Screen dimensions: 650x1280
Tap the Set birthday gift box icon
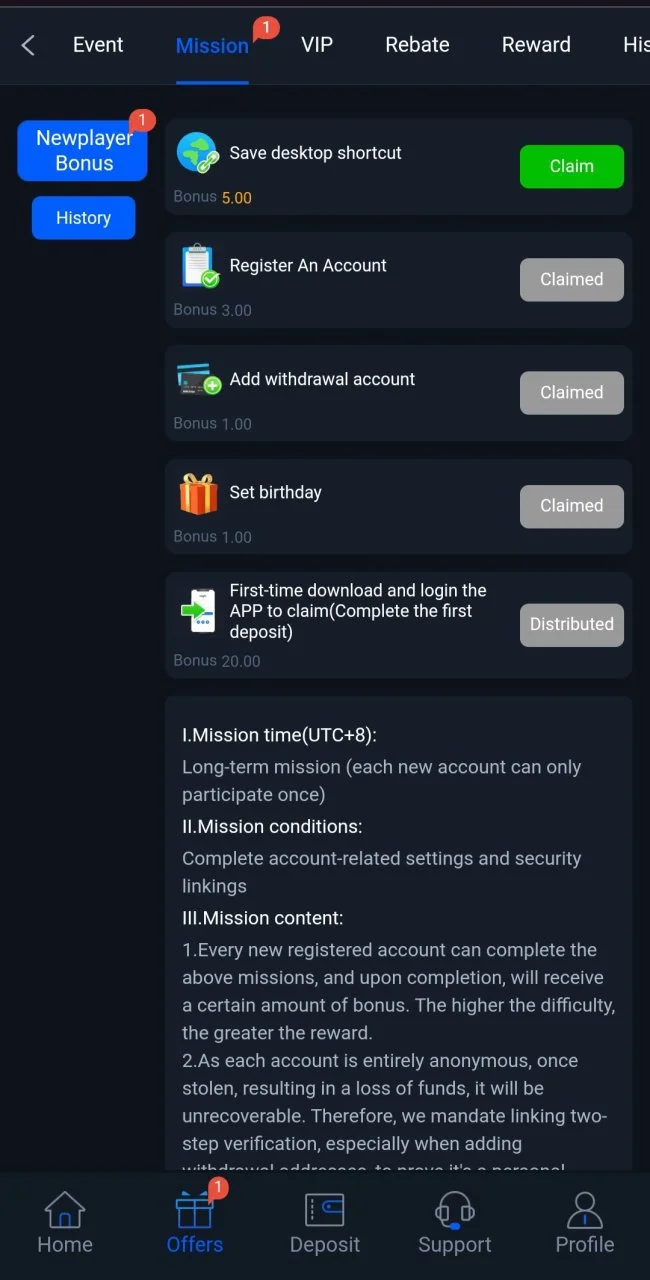[198, 494]
